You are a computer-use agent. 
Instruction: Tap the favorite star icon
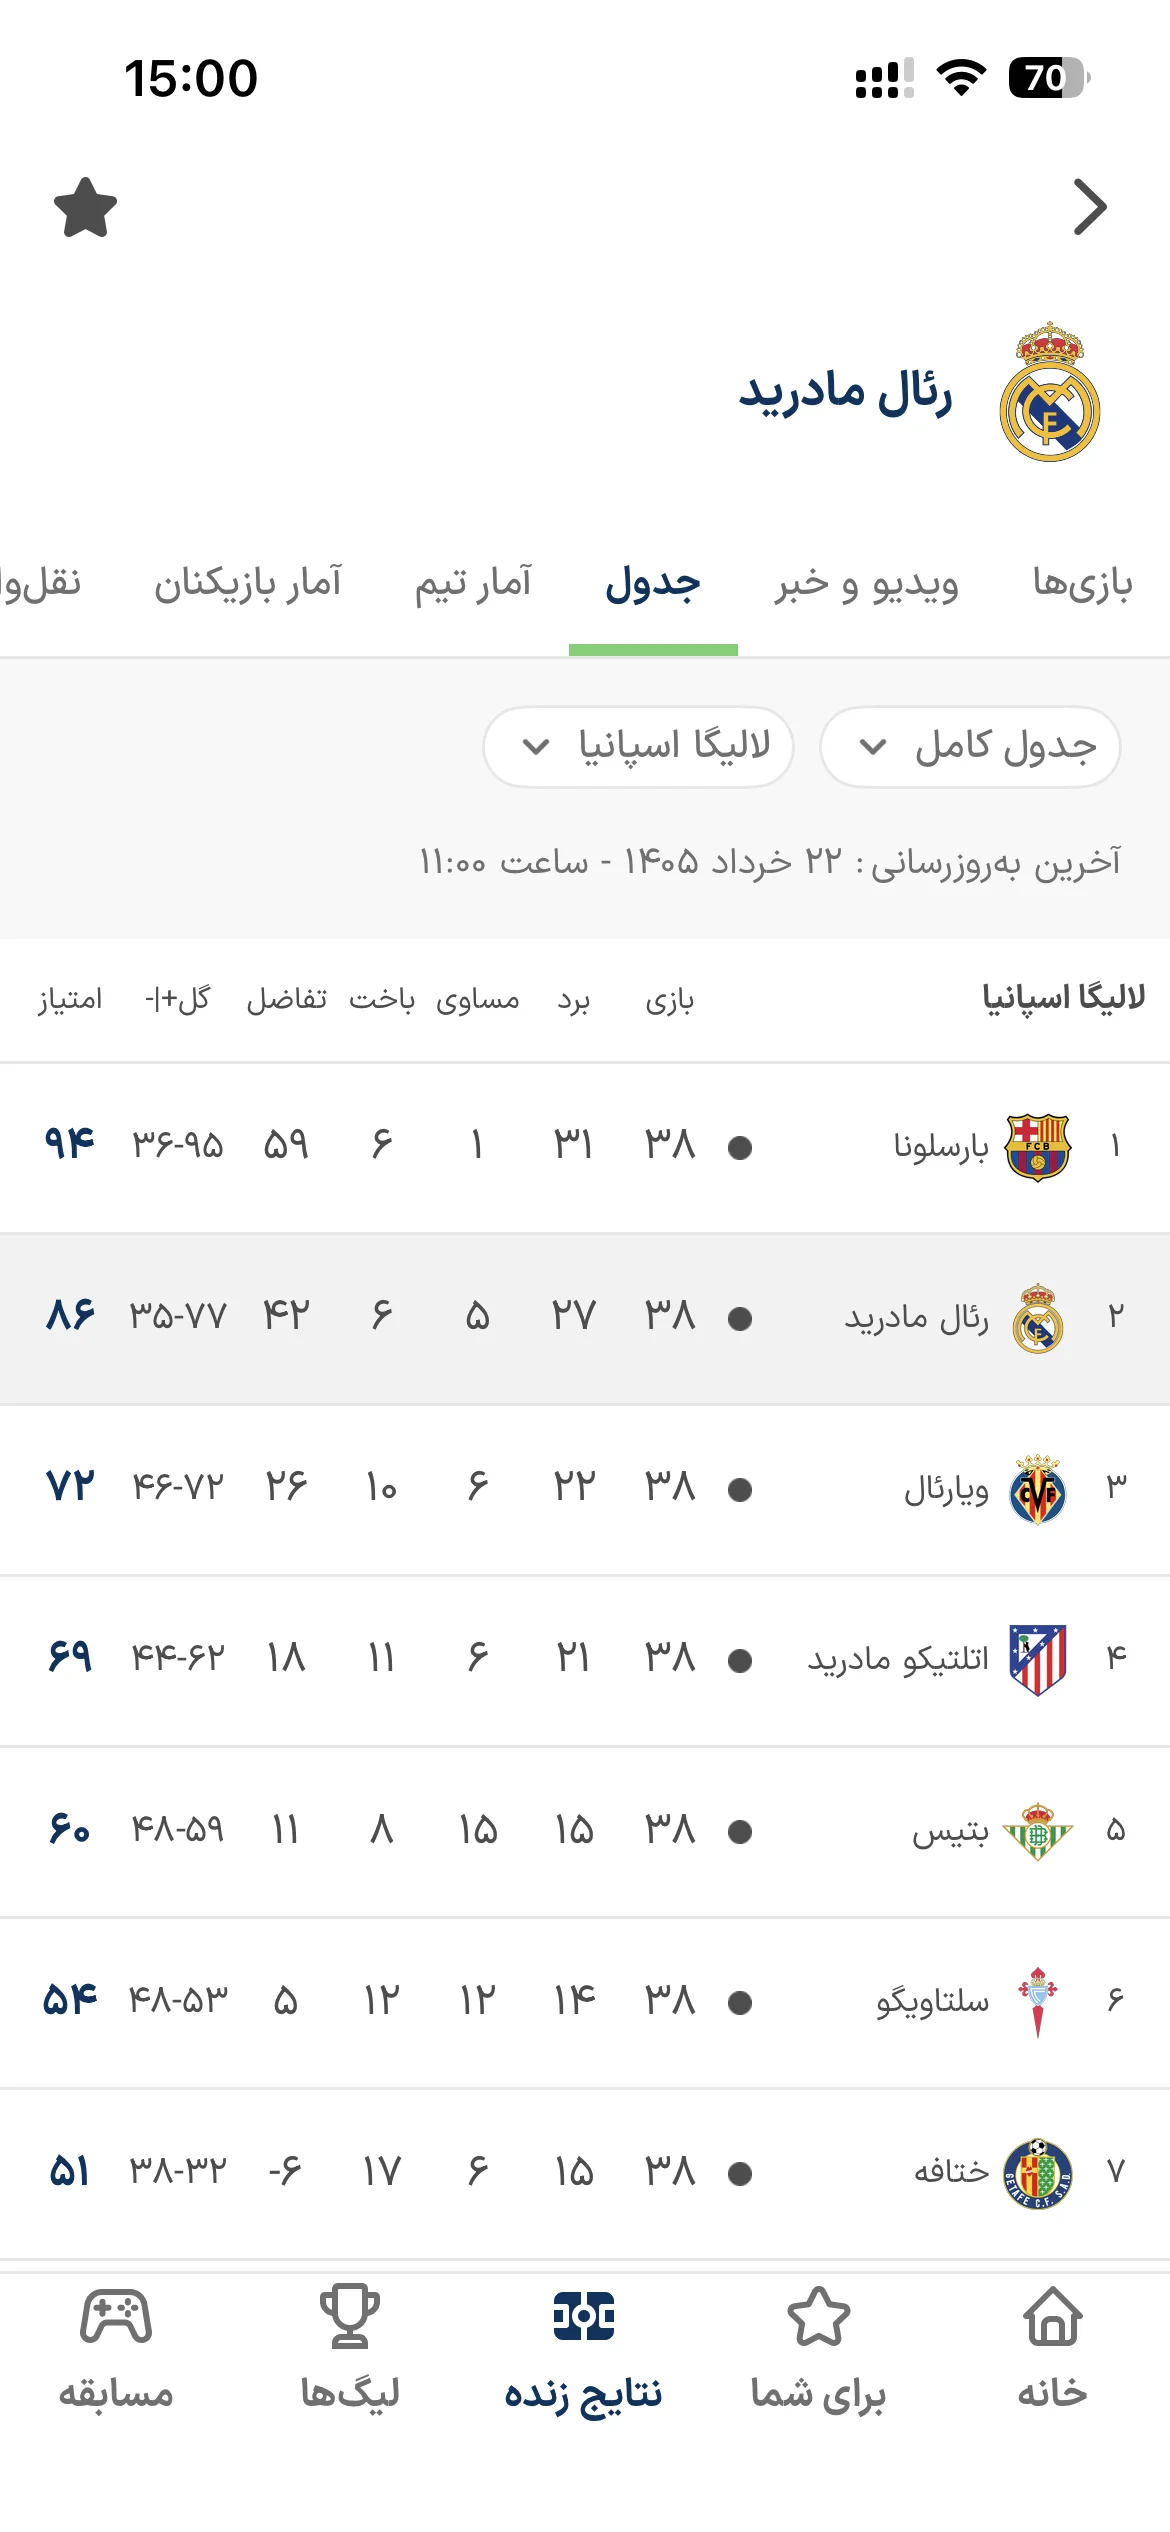pos(85,208)
